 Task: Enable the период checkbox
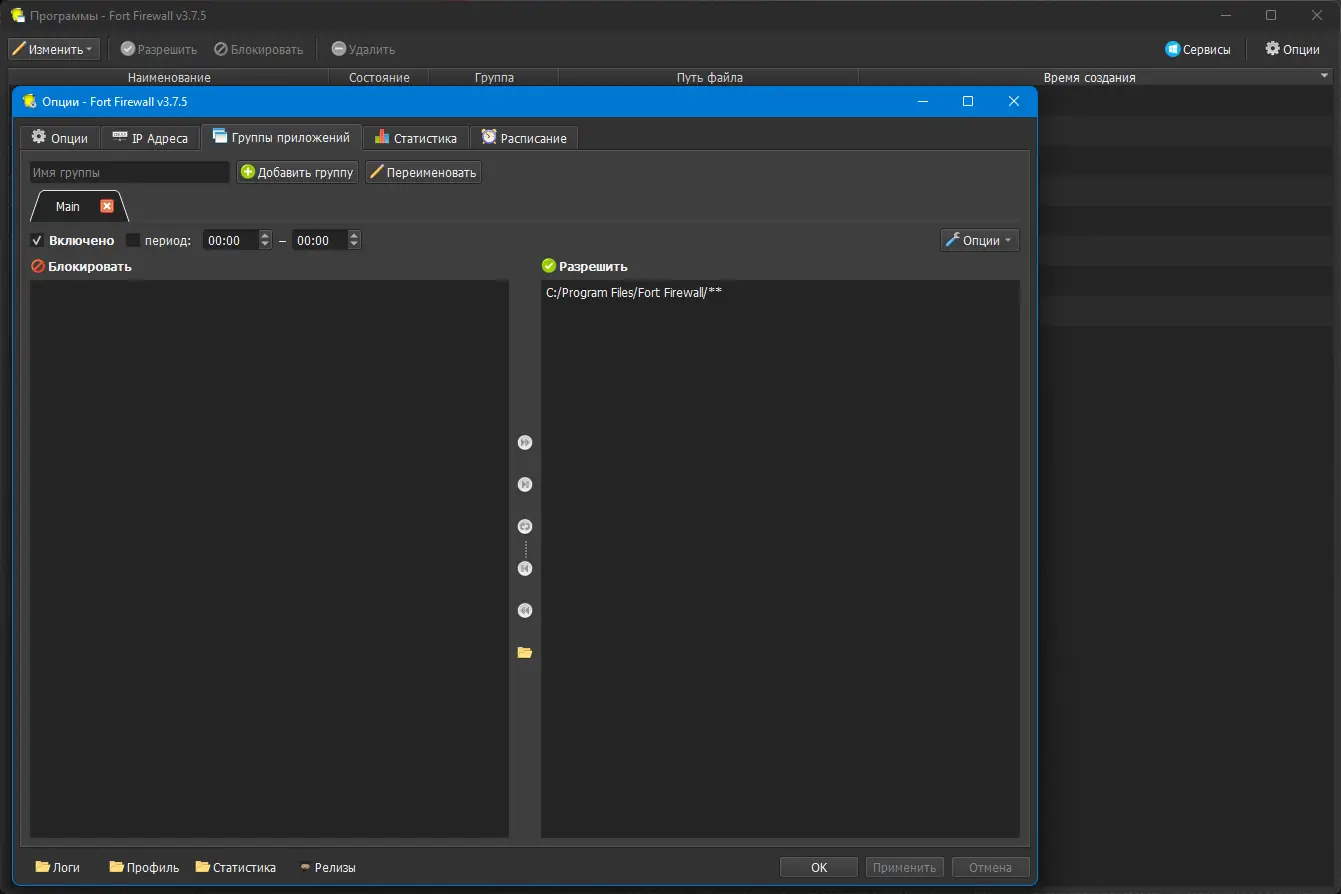133,240
